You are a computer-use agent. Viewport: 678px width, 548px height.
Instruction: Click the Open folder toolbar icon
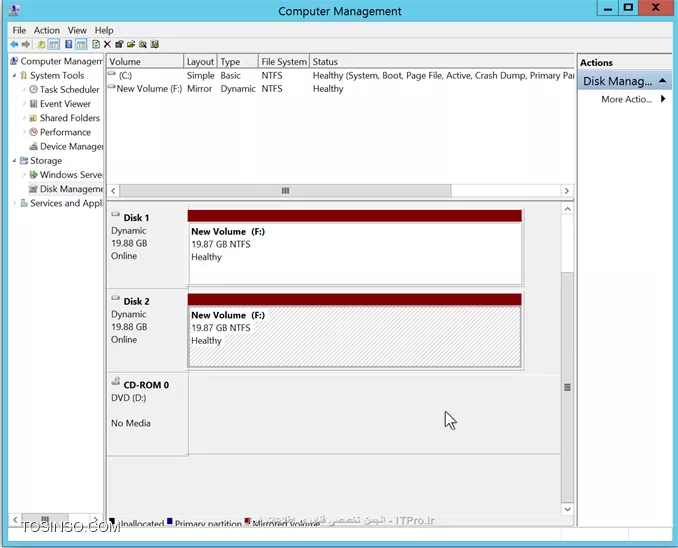(131, 44)
